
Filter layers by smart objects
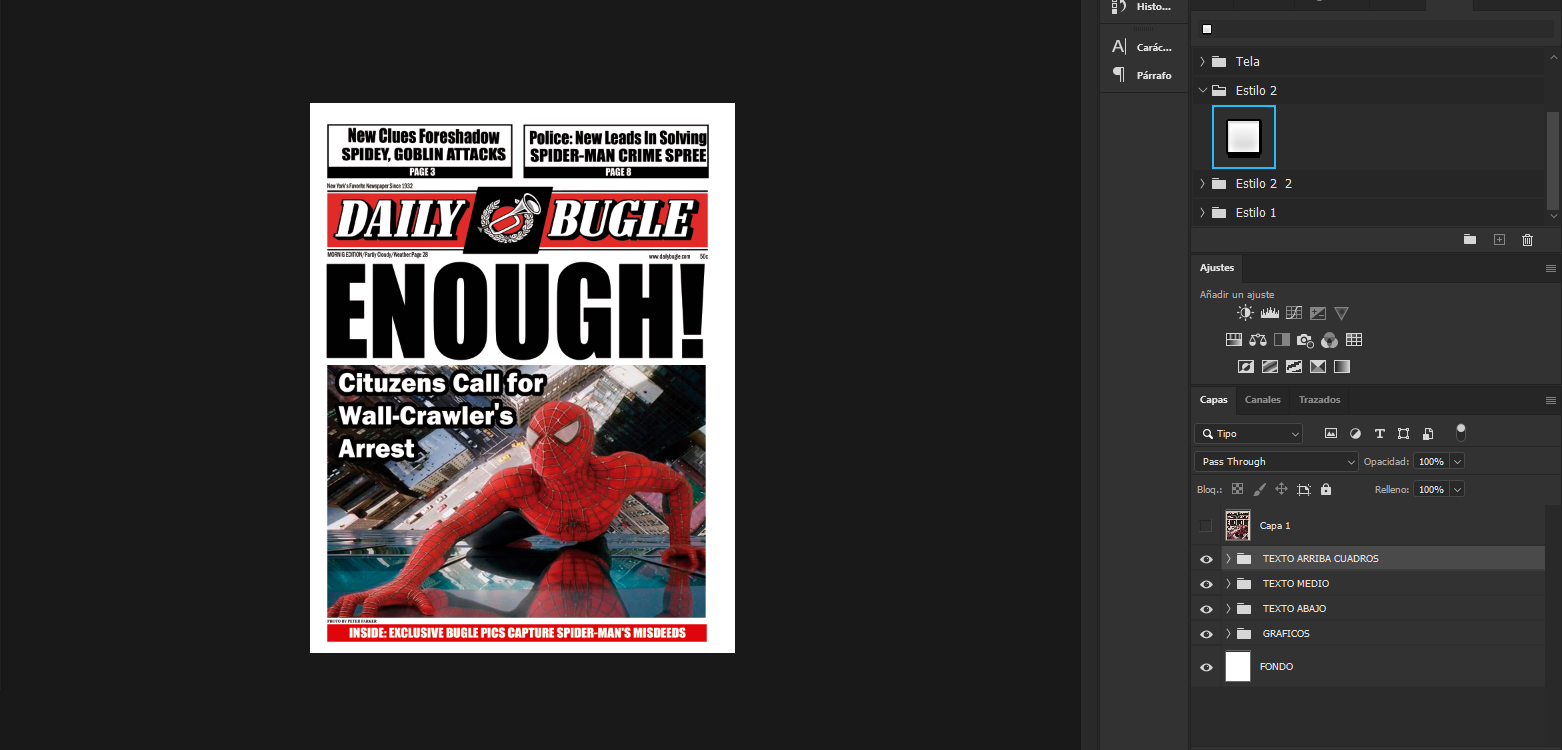tap(1428, 434)
